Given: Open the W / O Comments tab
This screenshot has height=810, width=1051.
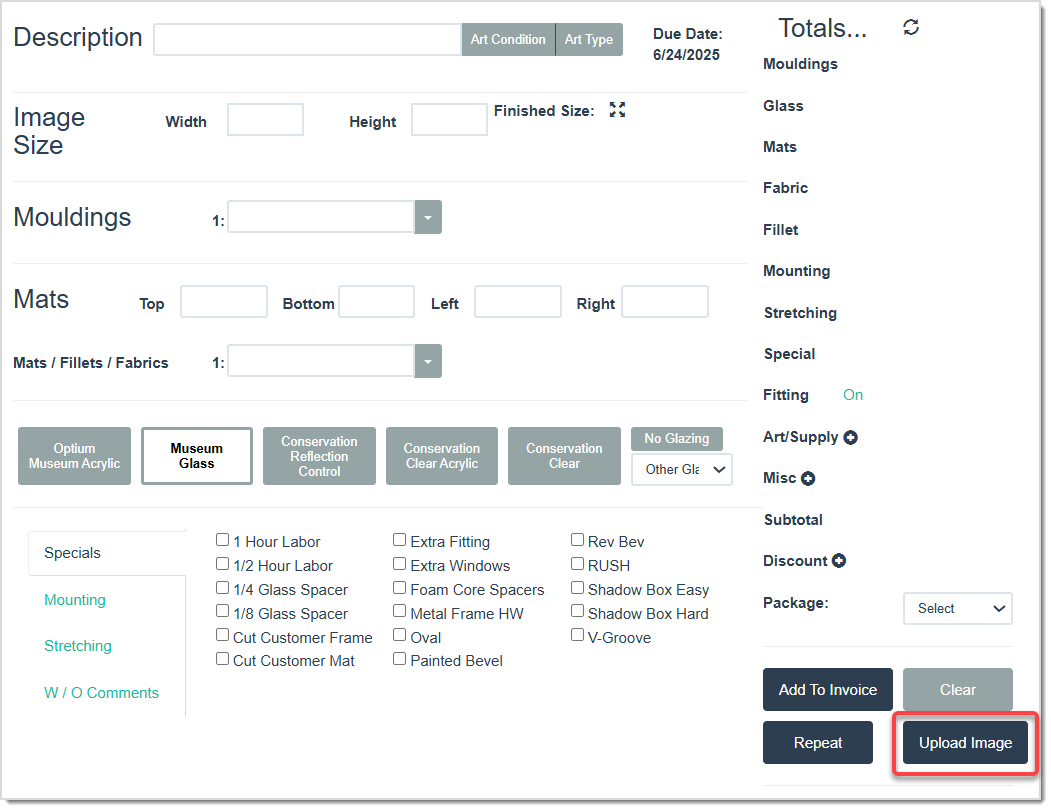Looking at the screenshot, I should coord(101,692).
